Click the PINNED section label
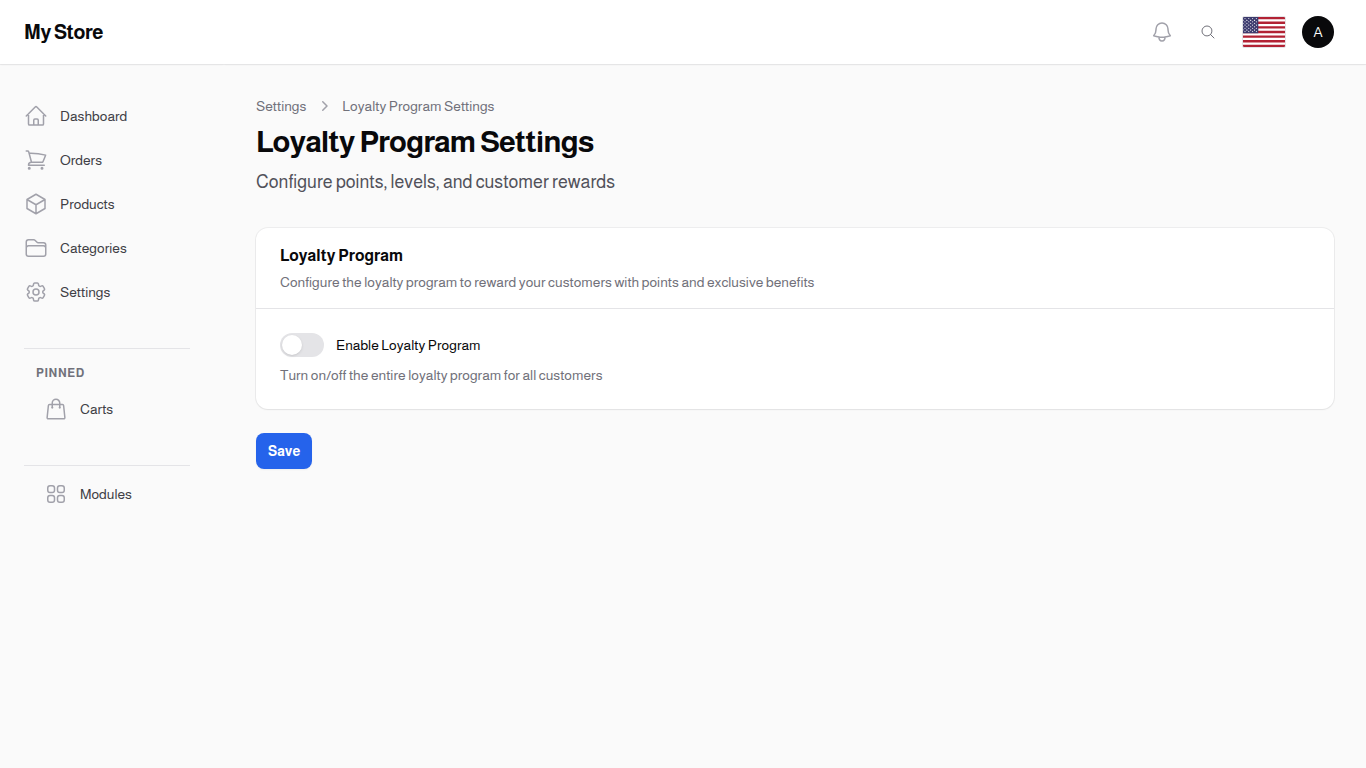Screen dimensions: 1366x768 (x=60, y=373)
